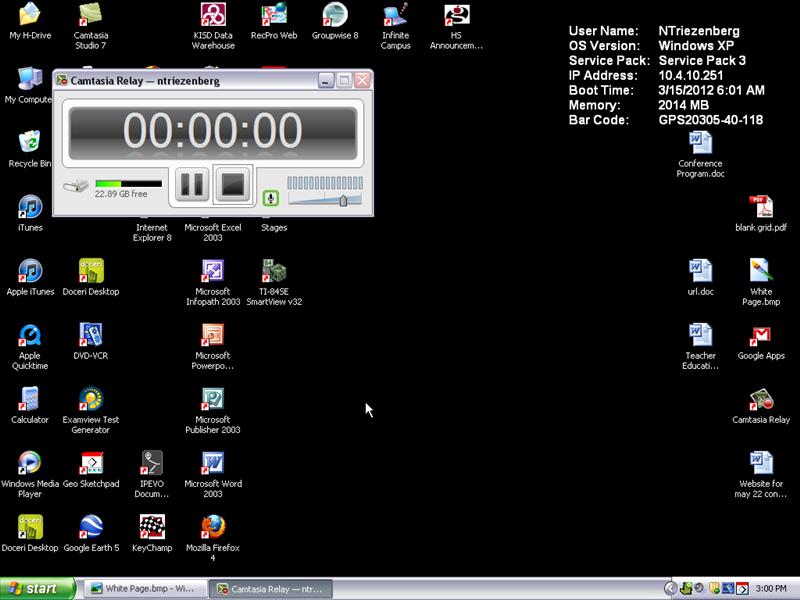
Task: Click the Microsoft Excel 2003 label
Action: point(213,233)
